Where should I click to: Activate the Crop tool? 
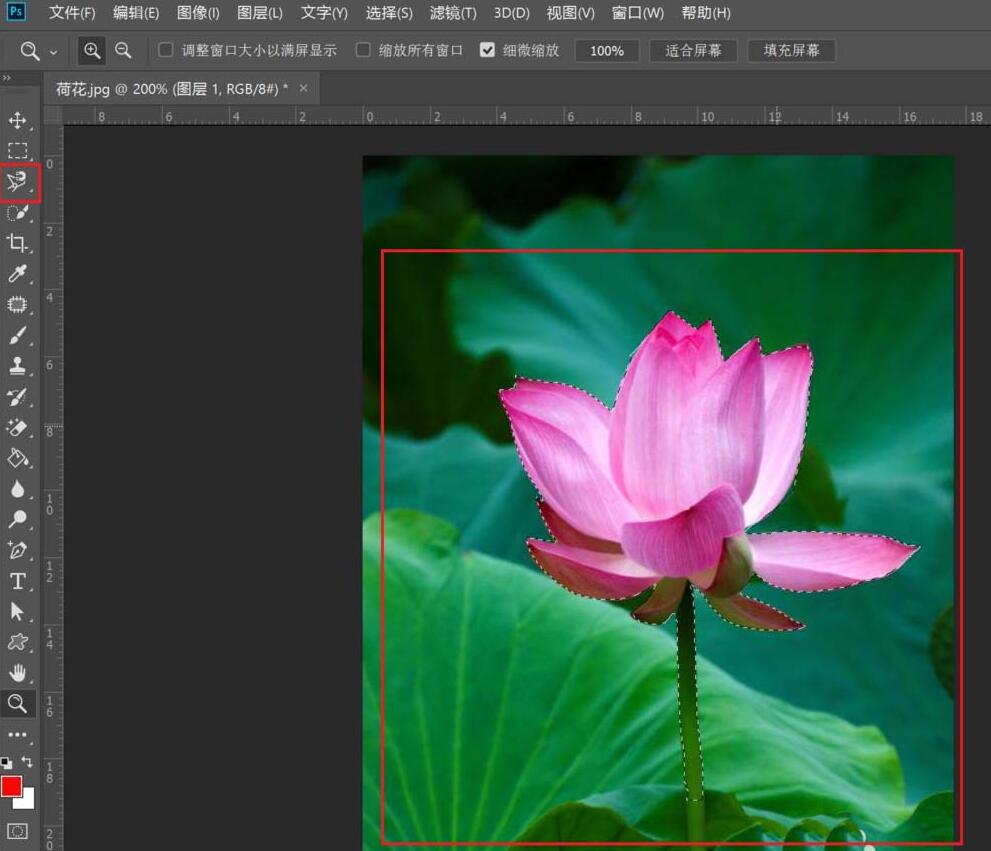18,245
